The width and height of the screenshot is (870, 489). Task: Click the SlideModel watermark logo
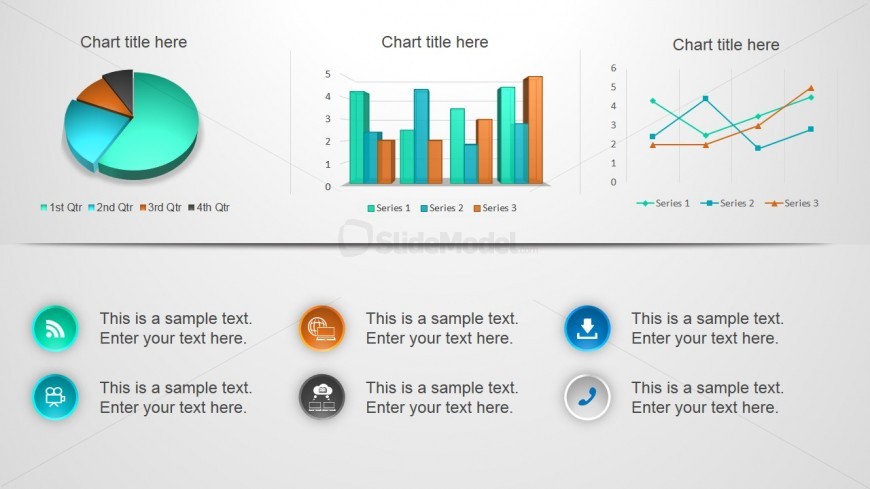437,239
